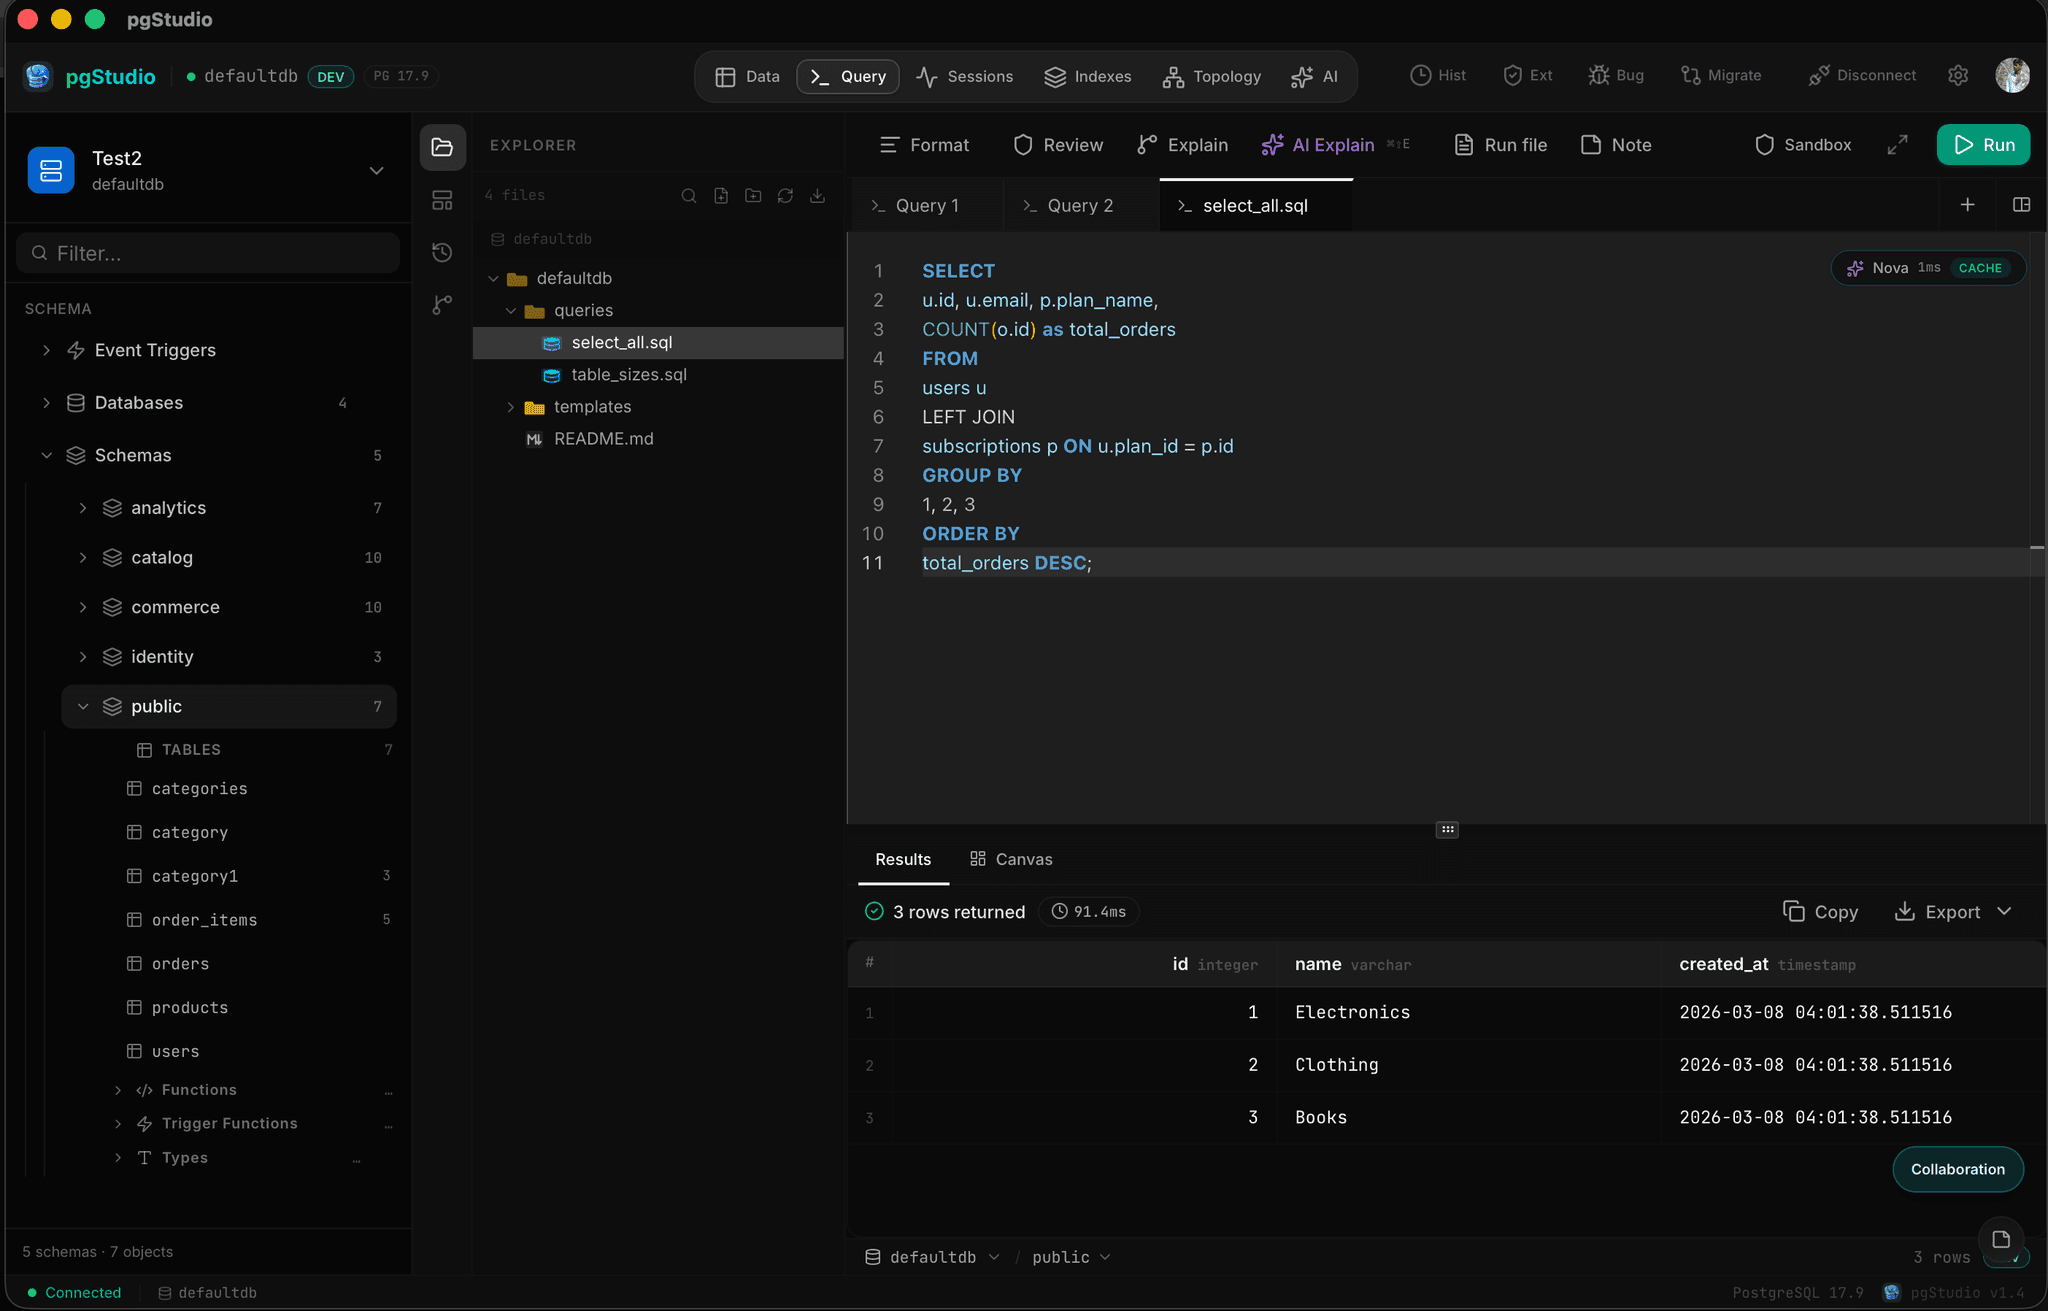Click the schema Filter input field
Image resolution: width=2048 pixels, height=1311 pixels.
tap(208, 254)
